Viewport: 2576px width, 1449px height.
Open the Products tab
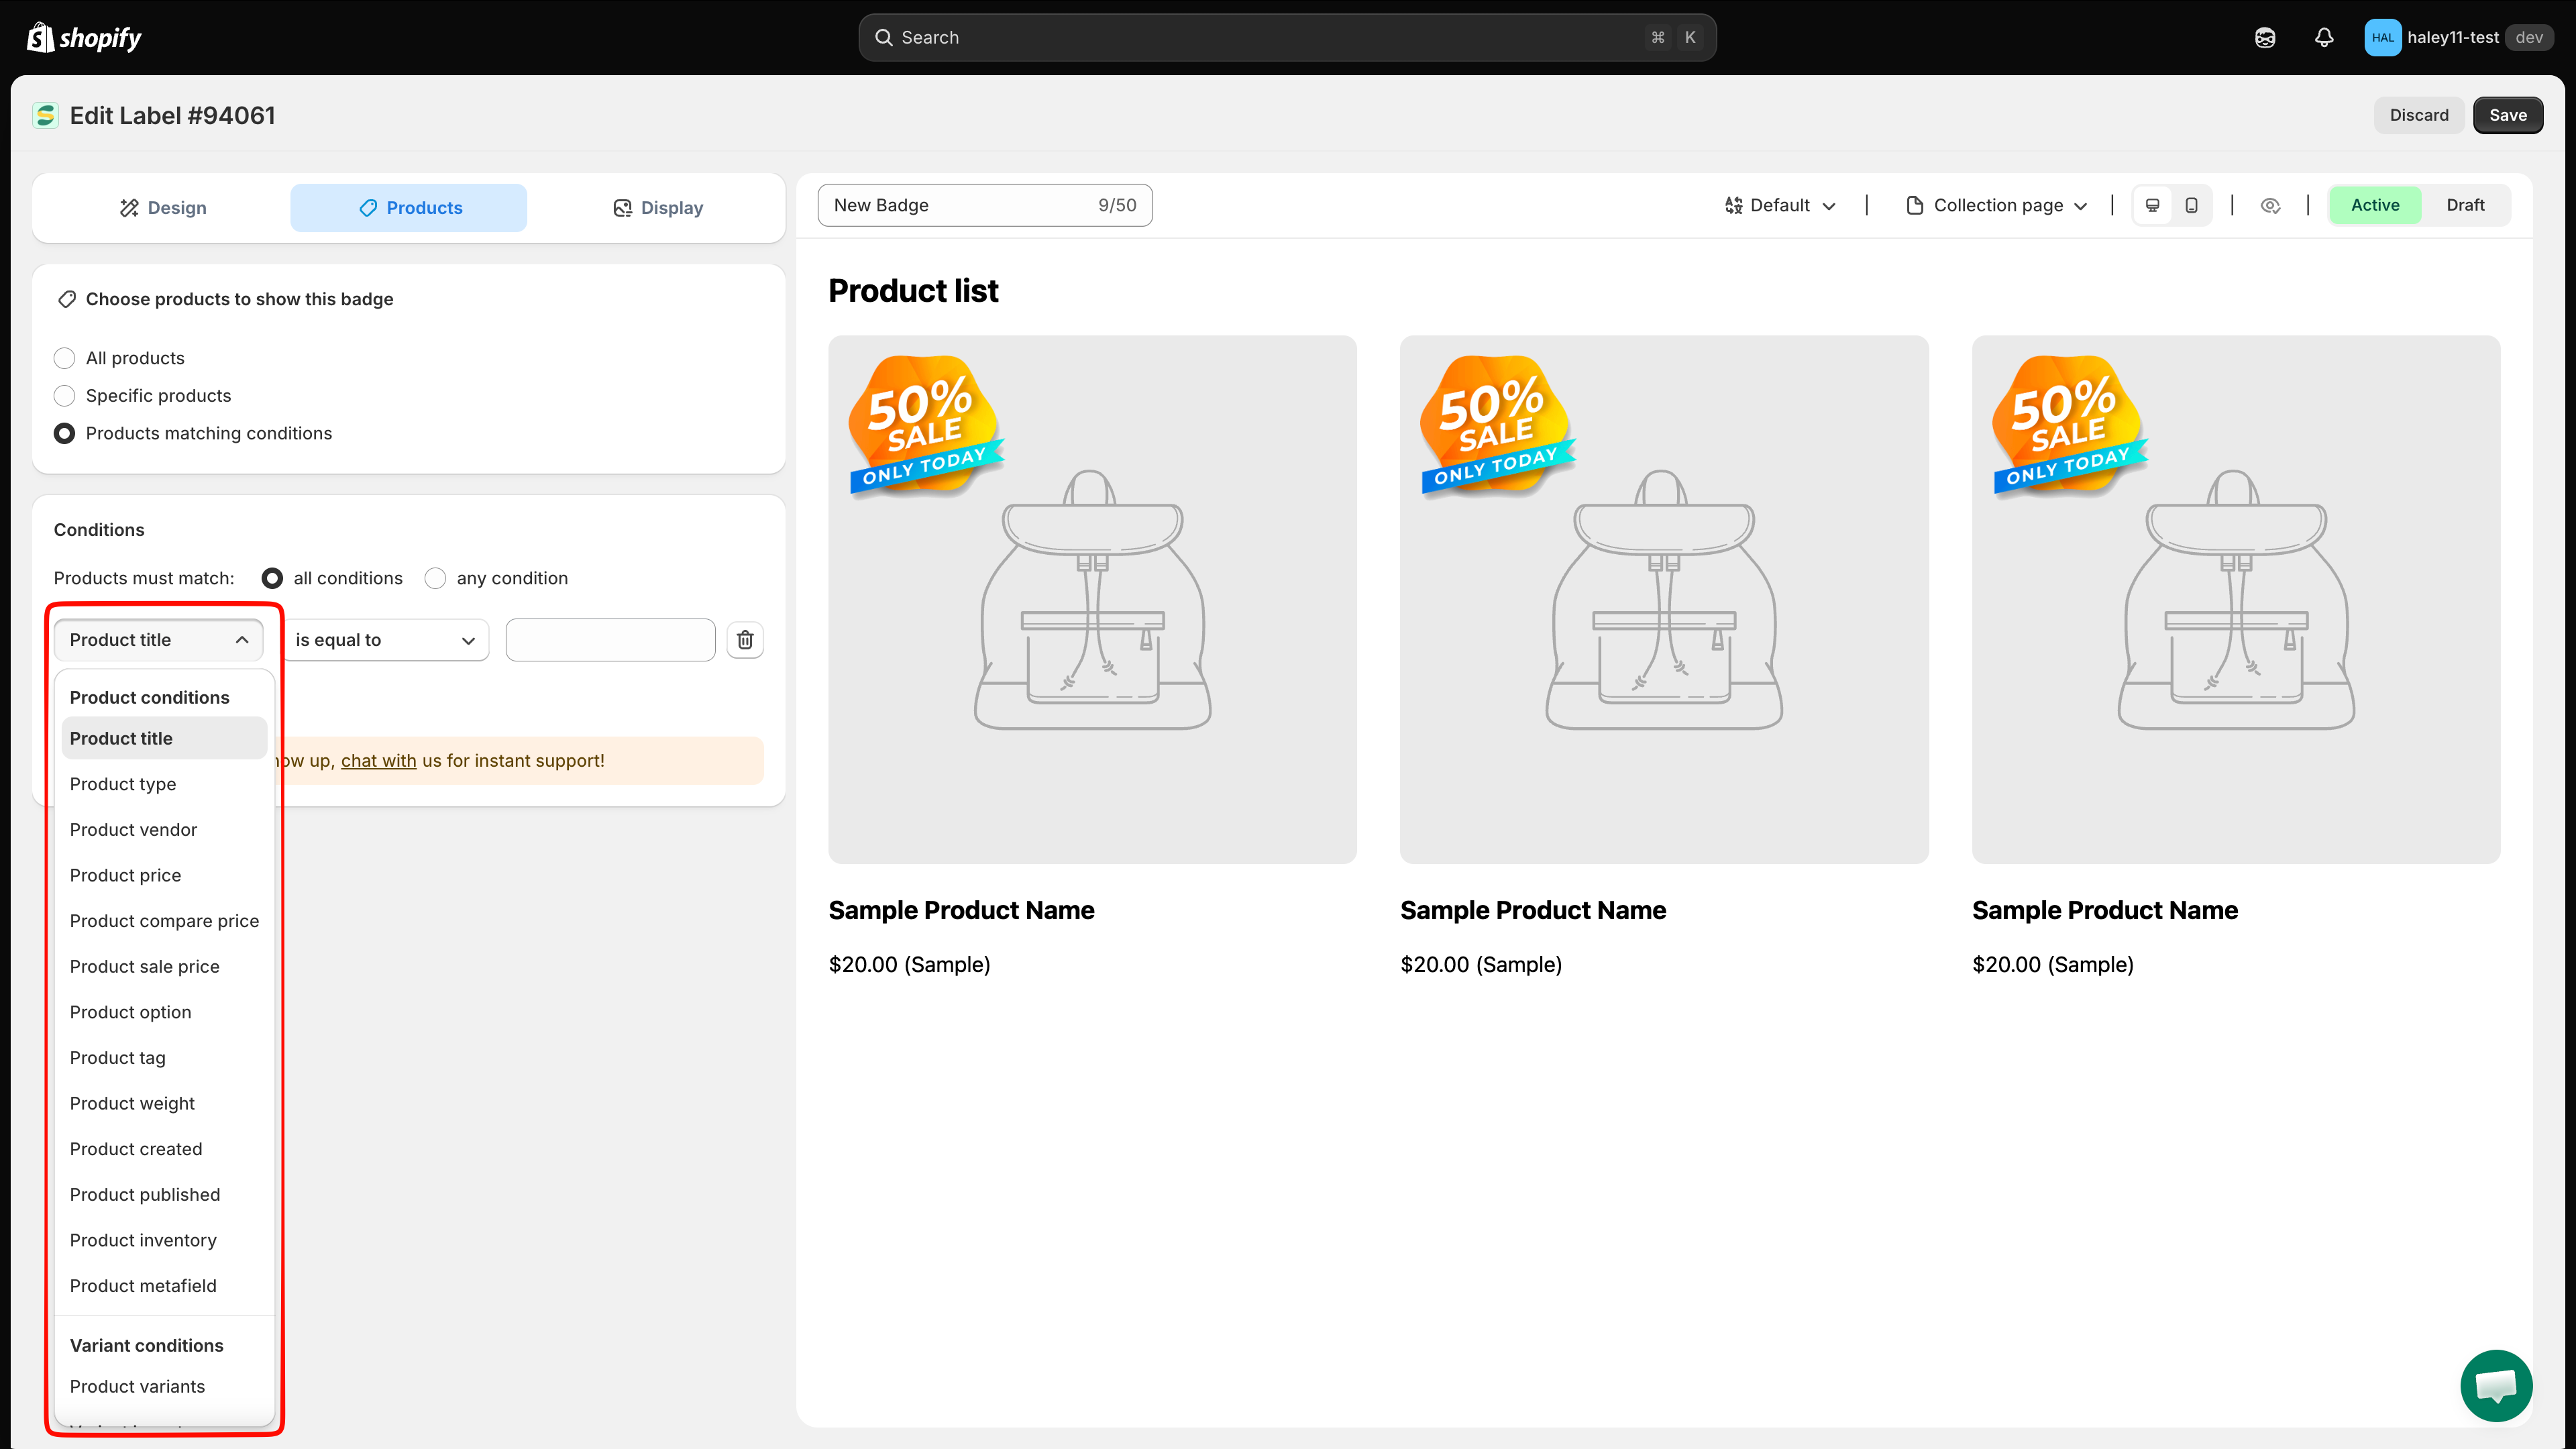pyautogui.click(x=409, y=208)
